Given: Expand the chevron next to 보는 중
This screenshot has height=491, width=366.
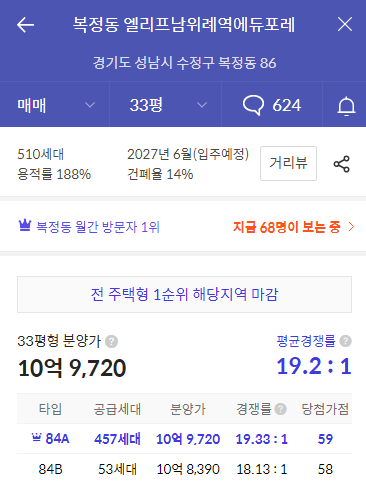Looking at the screenshot, I should point(351,227).
